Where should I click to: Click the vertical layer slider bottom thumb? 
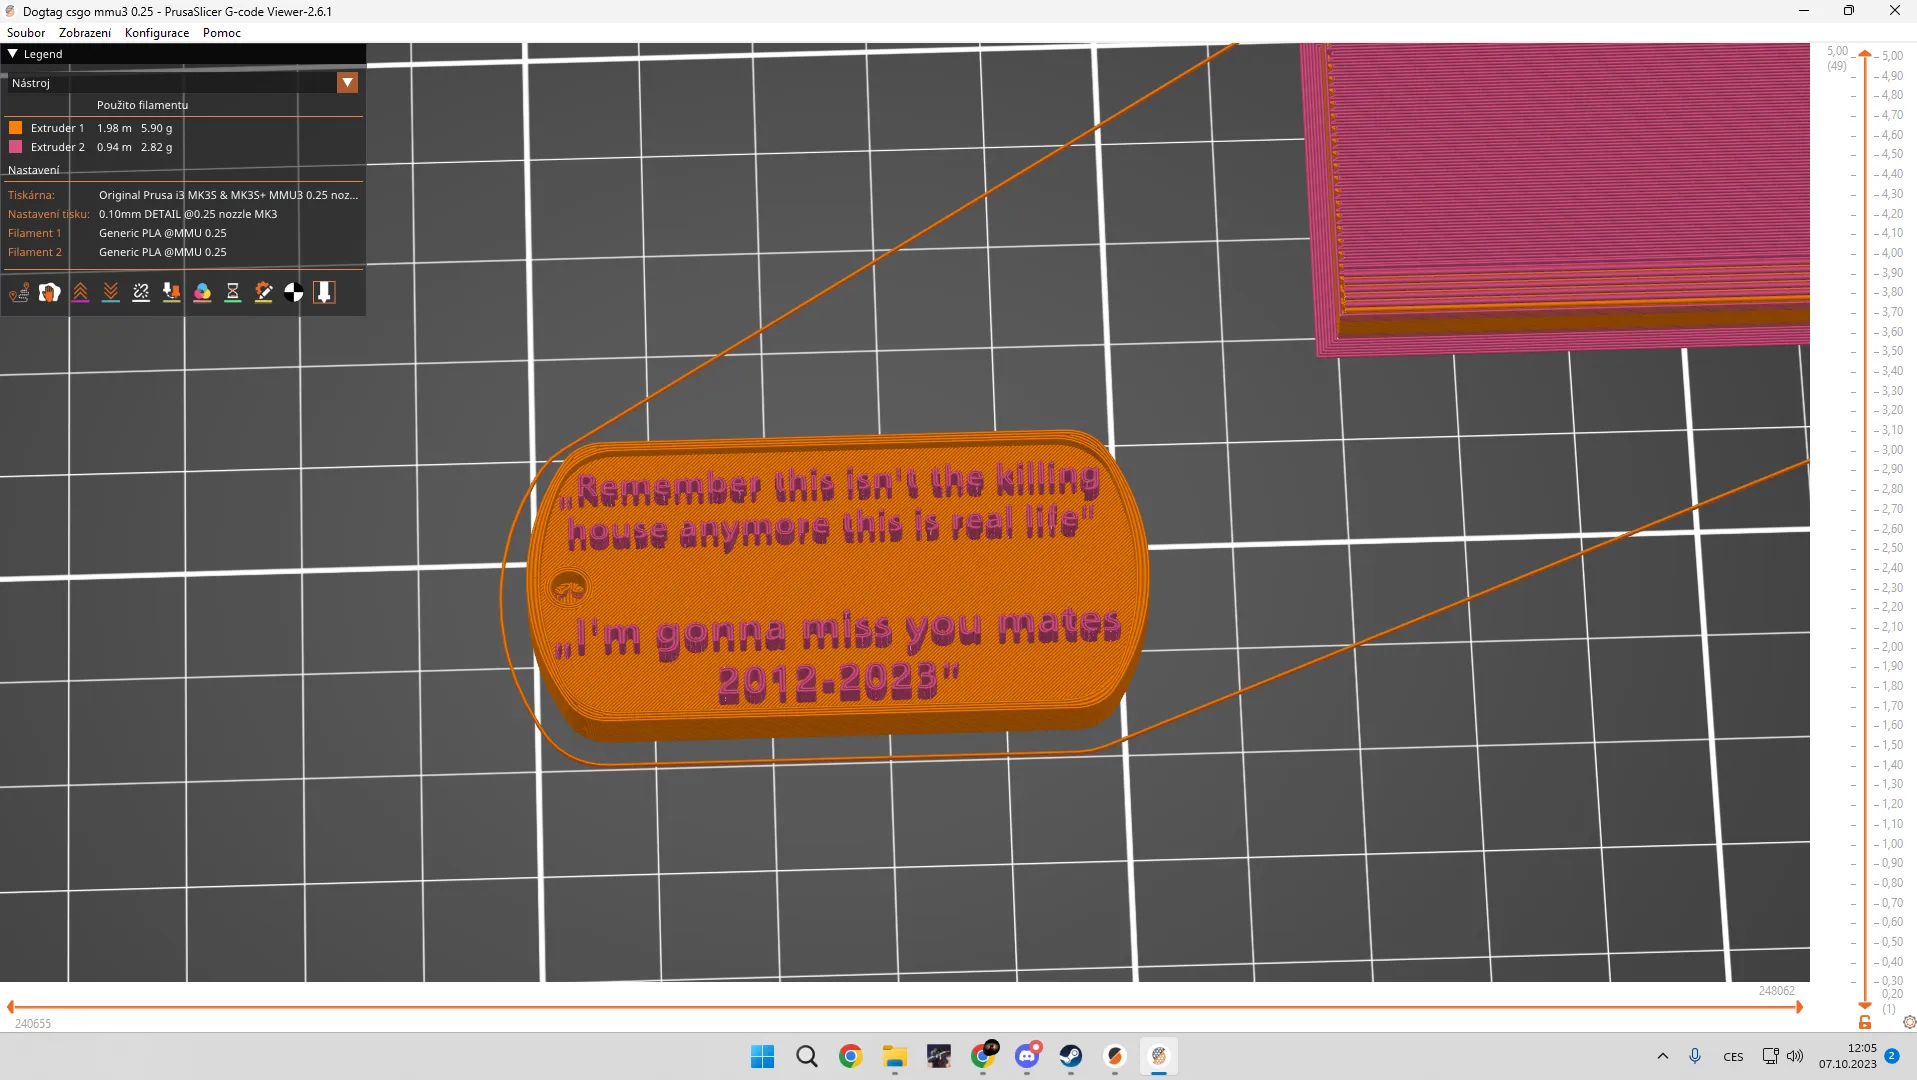[1865, 1005]
